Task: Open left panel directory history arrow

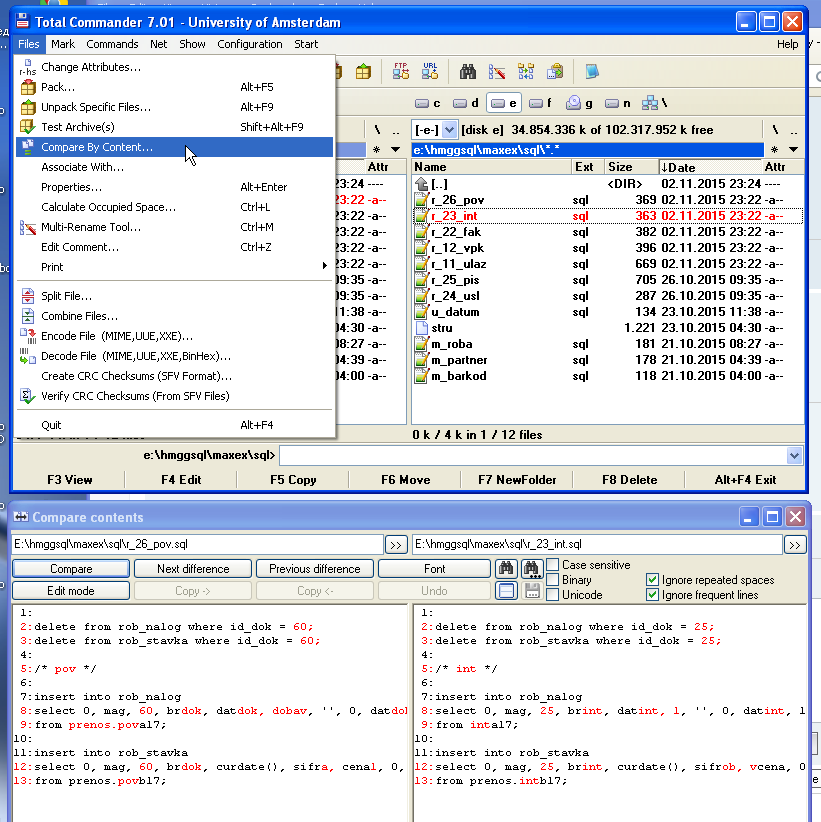Action: [x=395, y=150]
